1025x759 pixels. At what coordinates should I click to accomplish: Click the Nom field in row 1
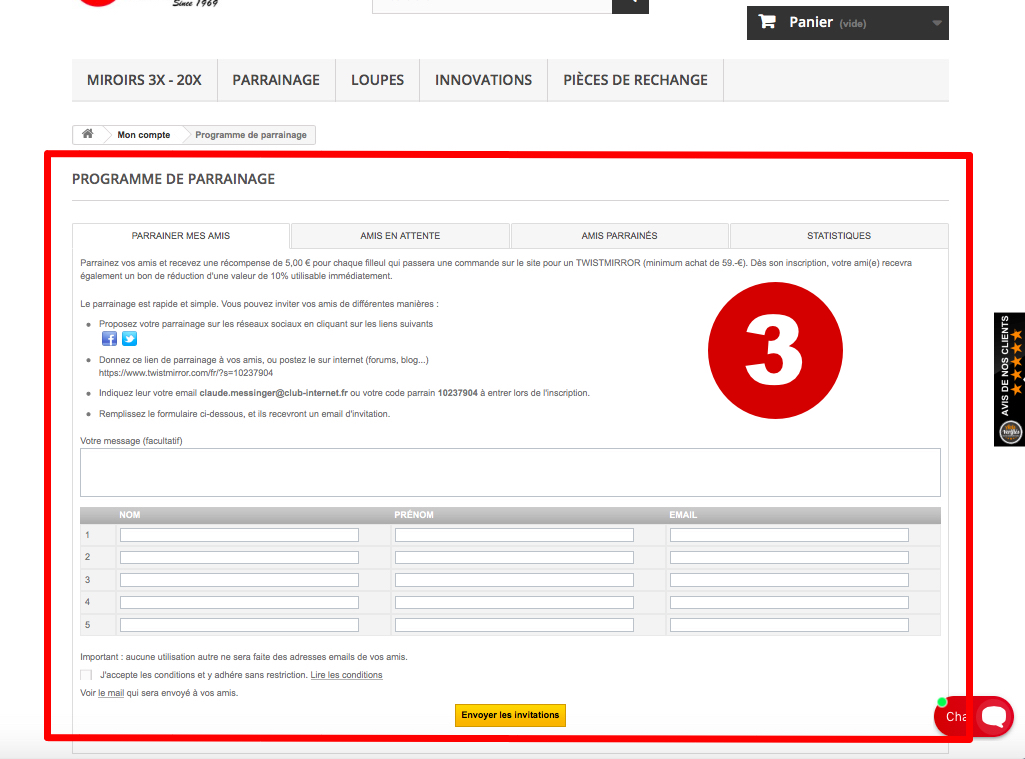pyautogui.click(x=239, y=535)
